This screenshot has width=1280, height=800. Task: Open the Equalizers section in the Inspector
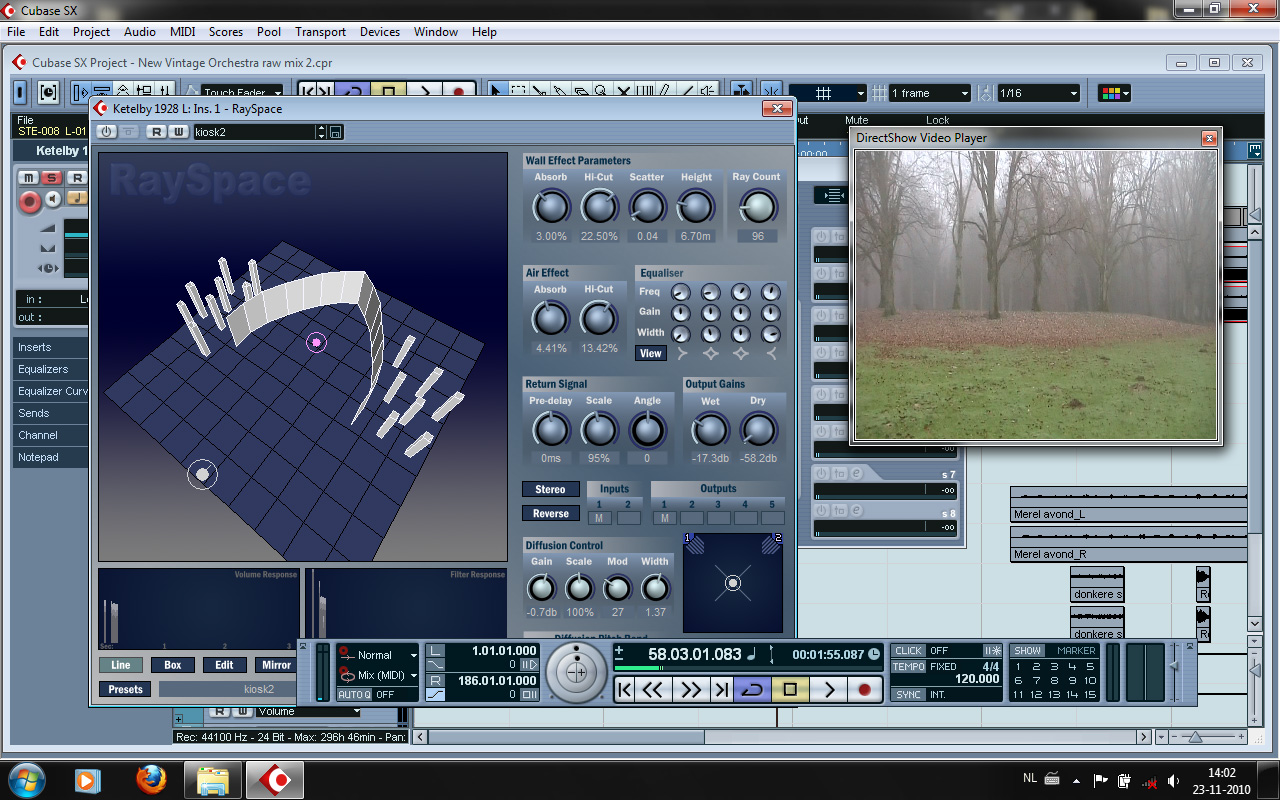(x=51, y=369)
